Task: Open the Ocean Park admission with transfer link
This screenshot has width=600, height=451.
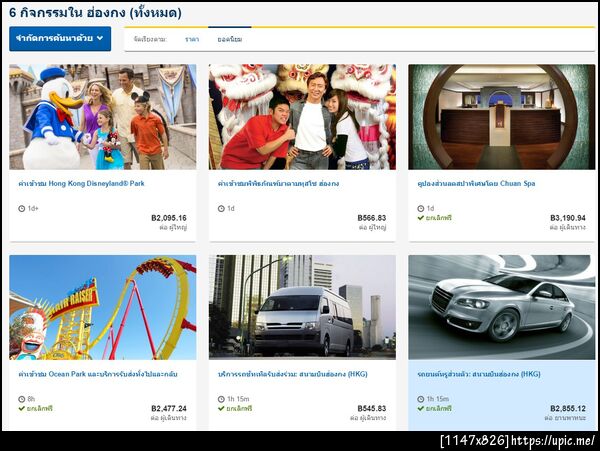Action: [x=98, y=374]
